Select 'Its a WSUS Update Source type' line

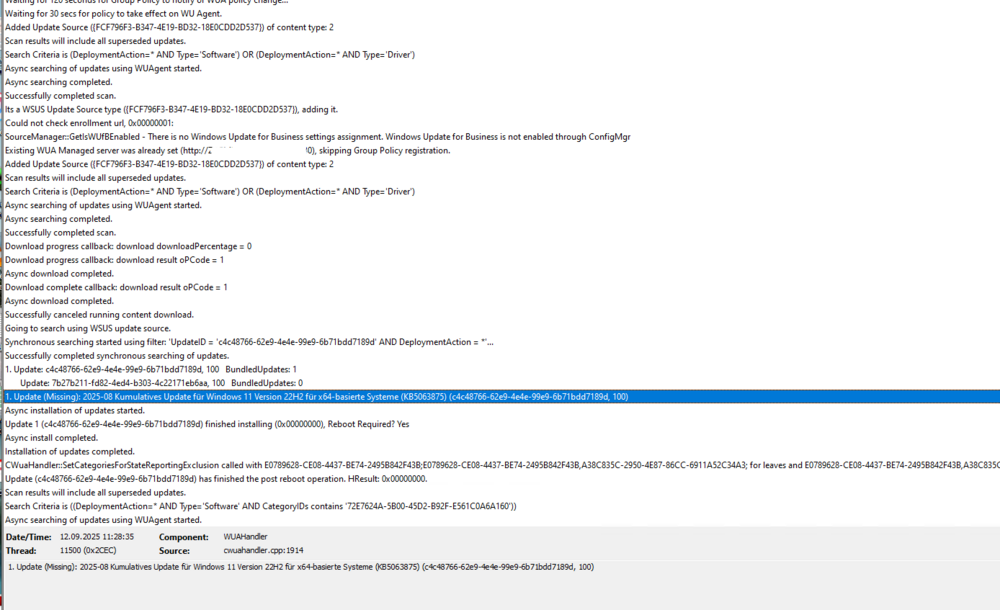[x=171, y=110]
